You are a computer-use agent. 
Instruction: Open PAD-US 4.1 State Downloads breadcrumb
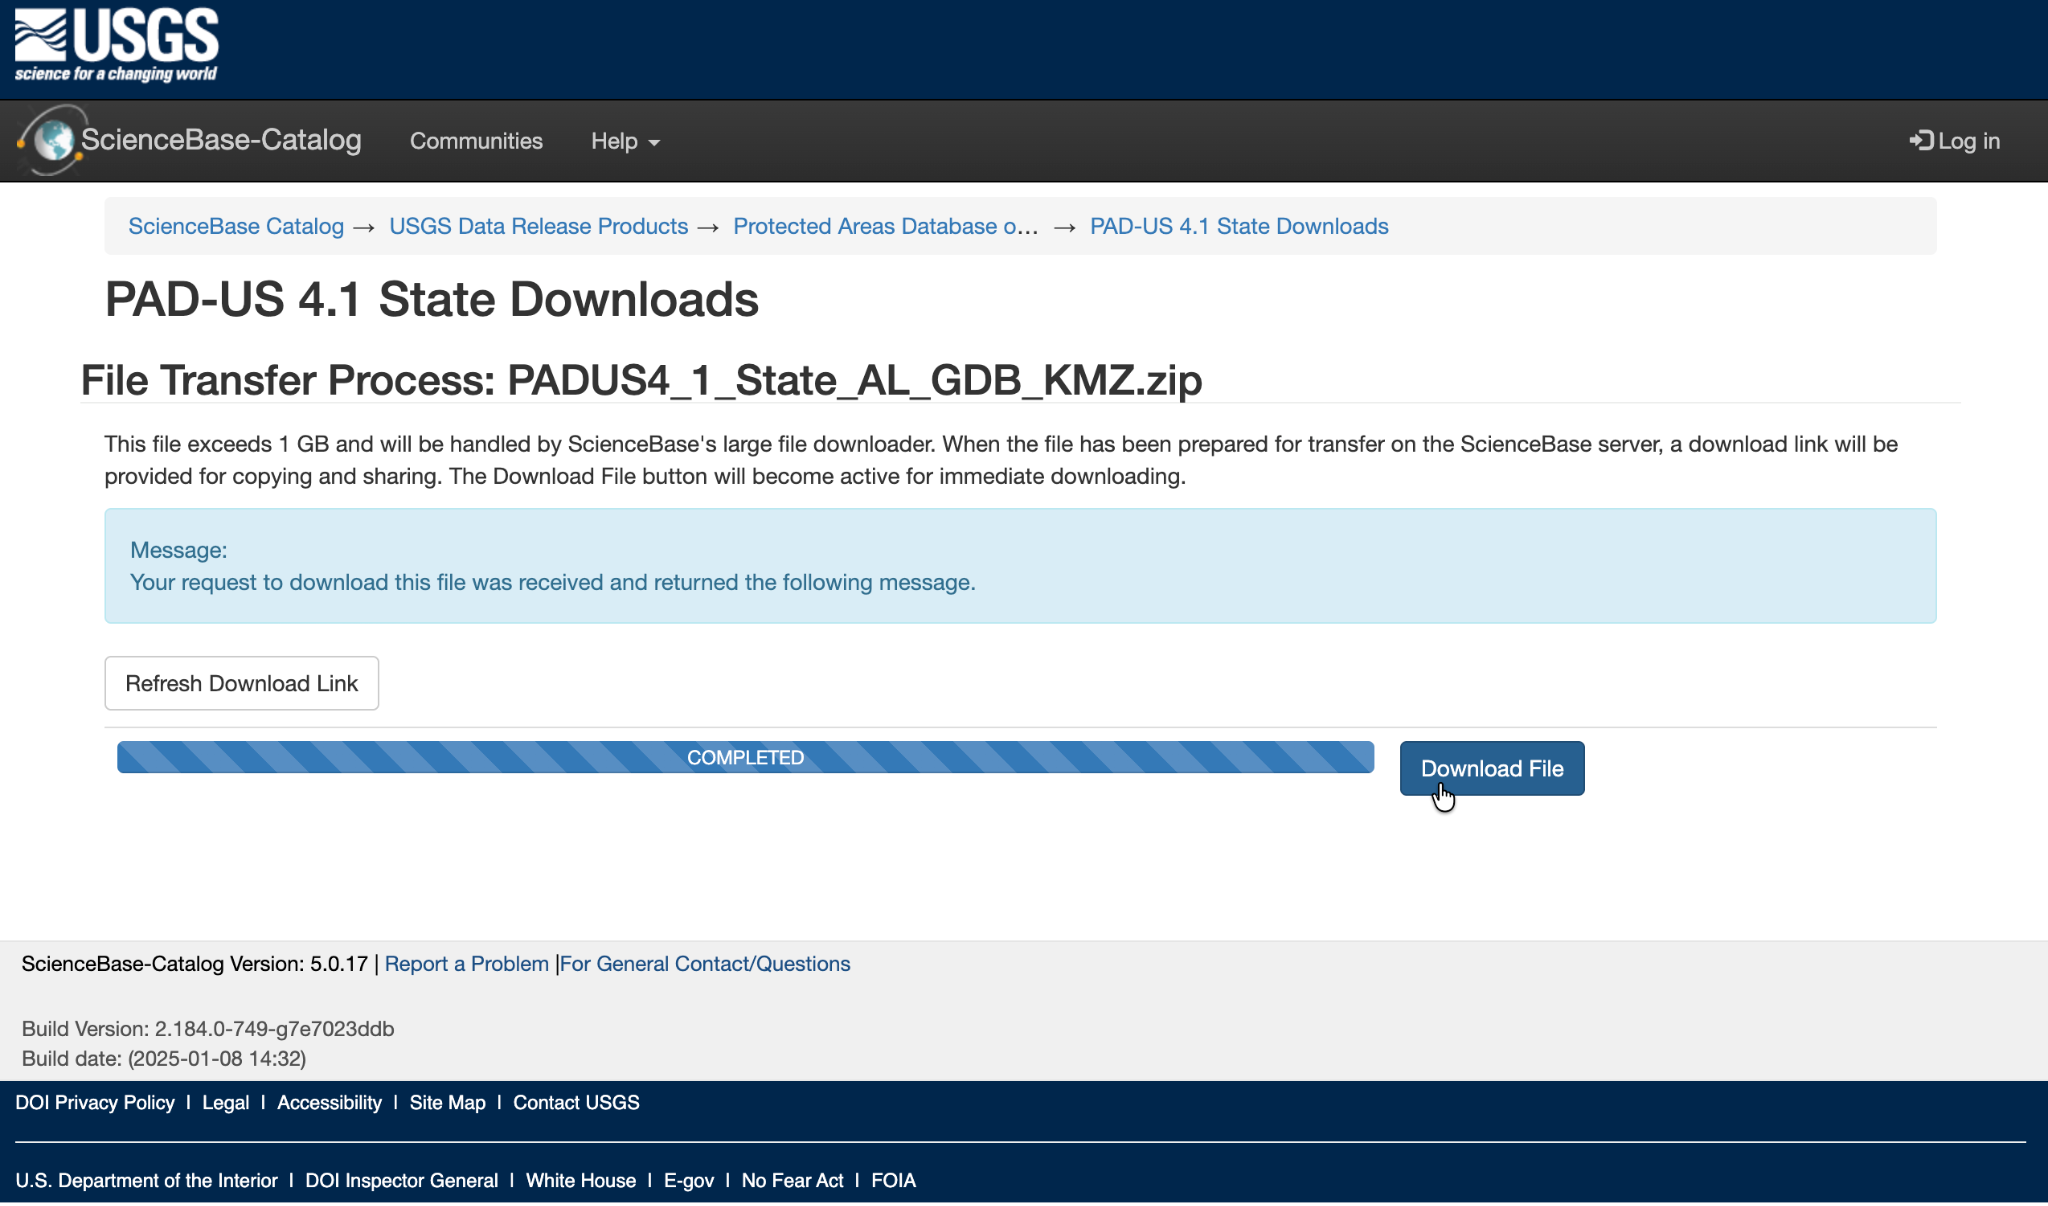click(1239, 226)
